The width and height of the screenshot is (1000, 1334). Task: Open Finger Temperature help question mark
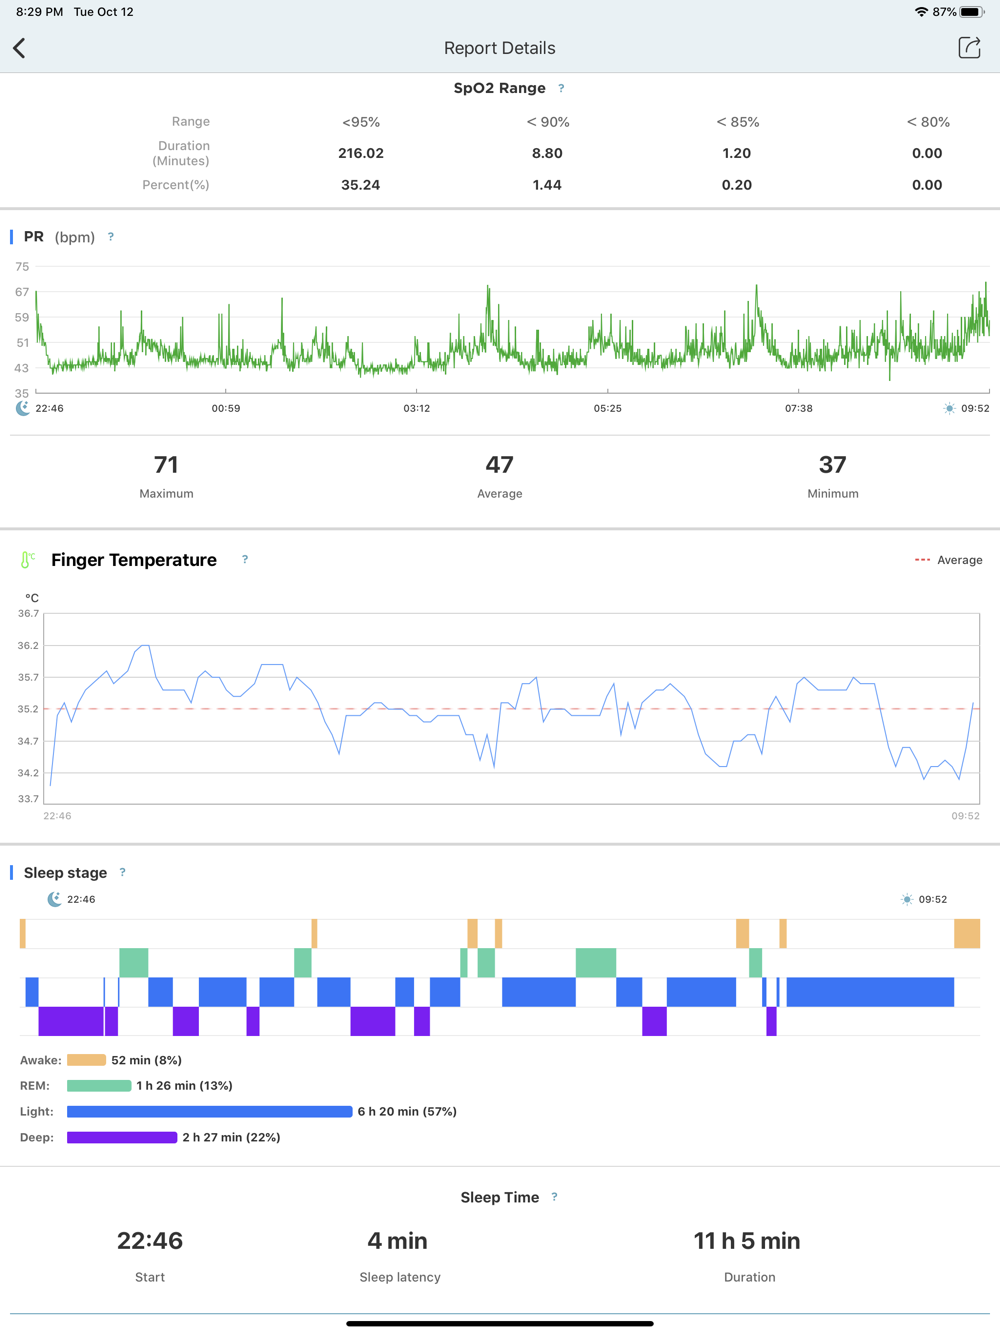pos(245,560)
